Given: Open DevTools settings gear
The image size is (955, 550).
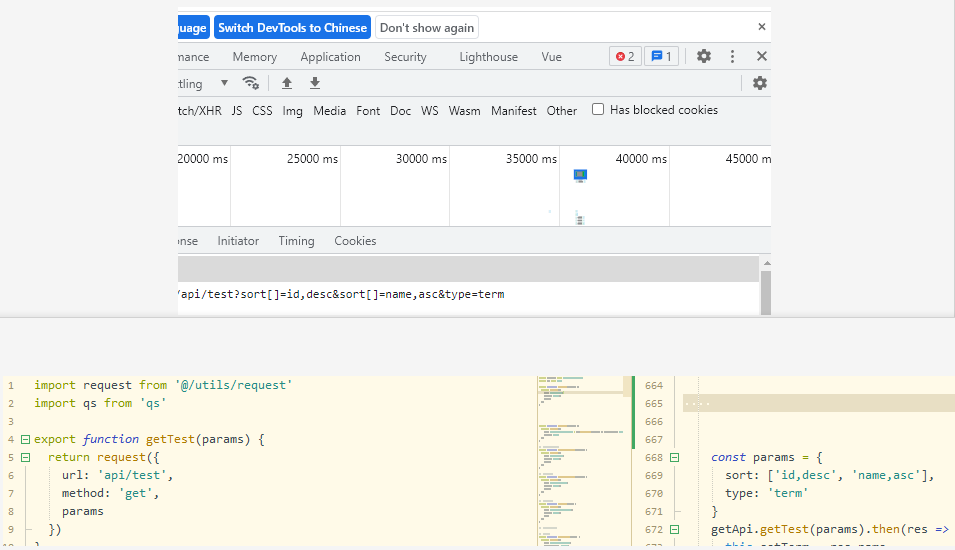Looking at the screenshot, I should (703, 56).
